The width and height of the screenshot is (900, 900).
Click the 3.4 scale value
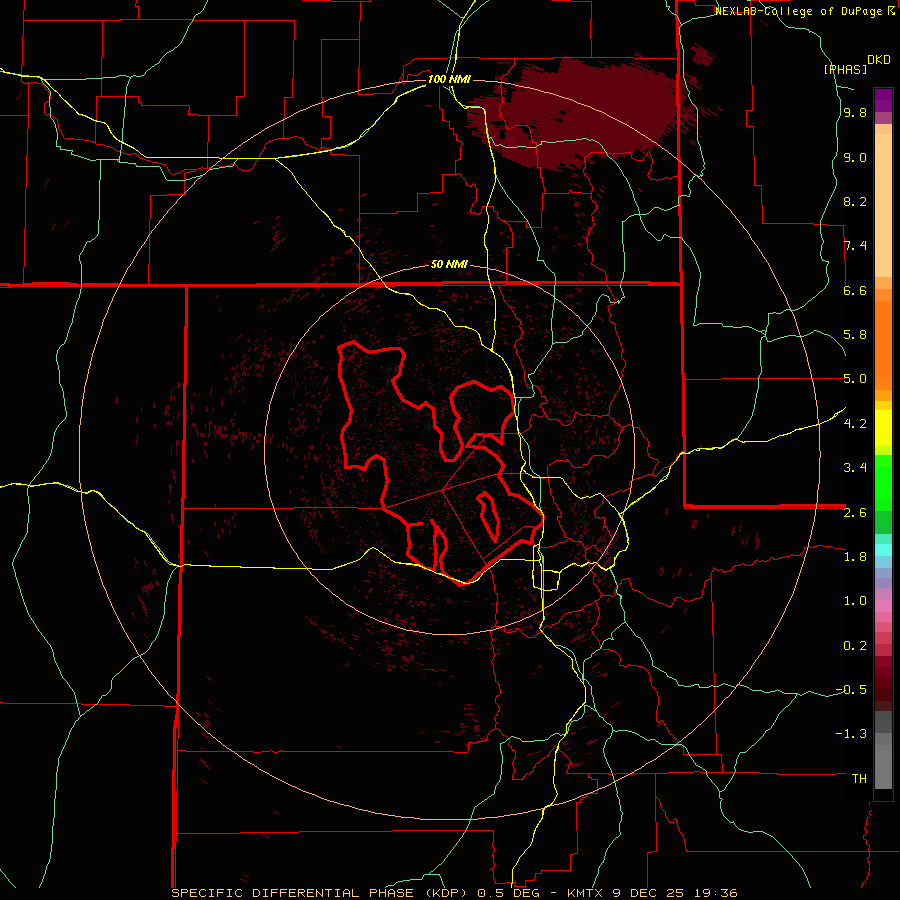coord(855,468)
